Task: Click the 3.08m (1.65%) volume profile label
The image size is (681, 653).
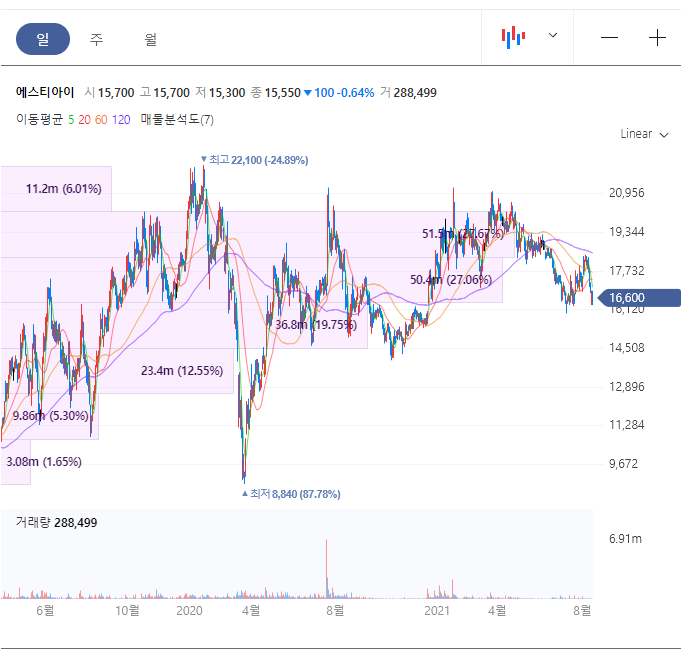Action: [x=44, y=462]
